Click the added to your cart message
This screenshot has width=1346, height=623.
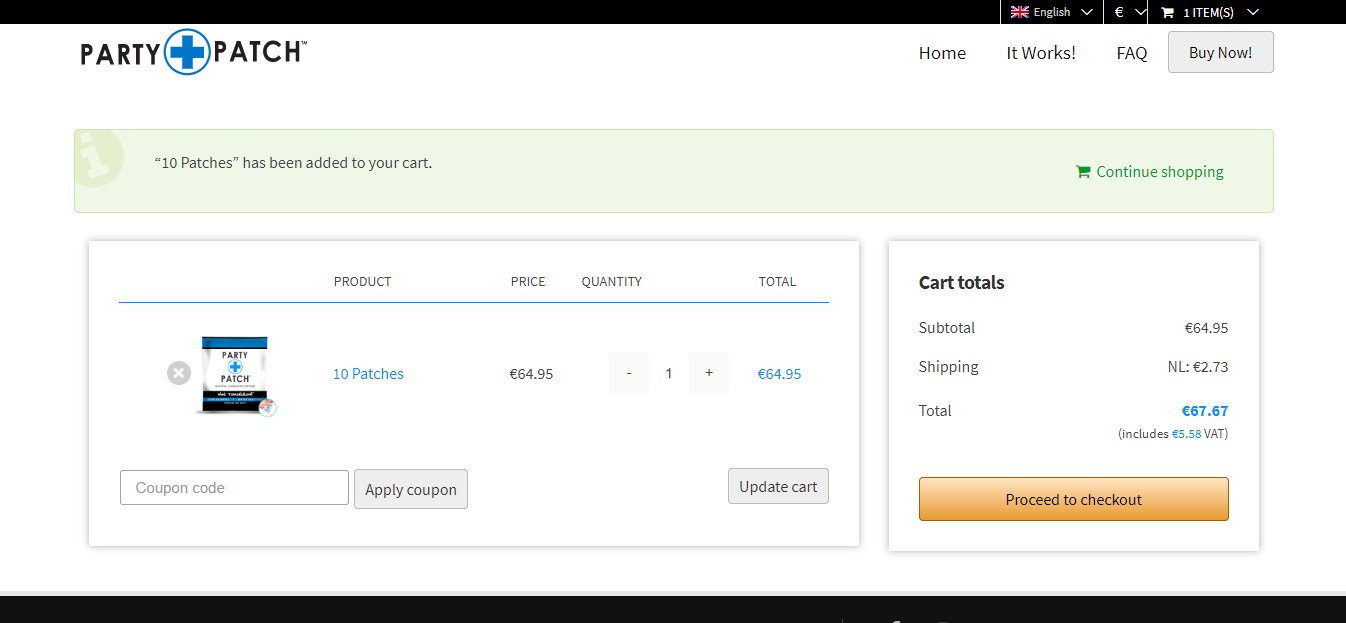pyautogui.click(x=294, y=162)
